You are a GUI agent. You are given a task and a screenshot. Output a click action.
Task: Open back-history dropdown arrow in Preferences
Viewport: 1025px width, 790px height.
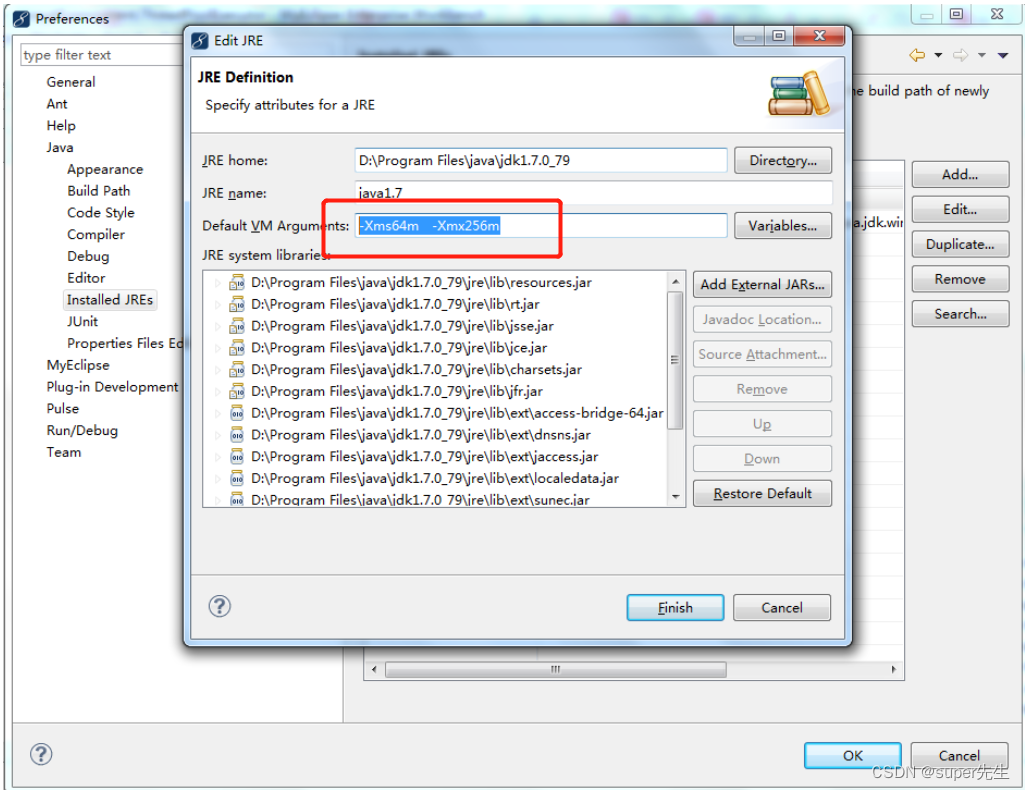tap(938, 56)
